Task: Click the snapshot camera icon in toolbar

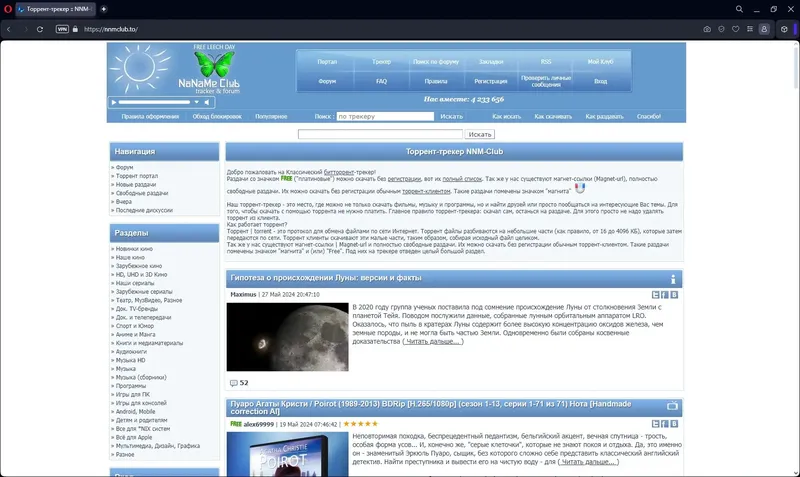Action: 707,29
